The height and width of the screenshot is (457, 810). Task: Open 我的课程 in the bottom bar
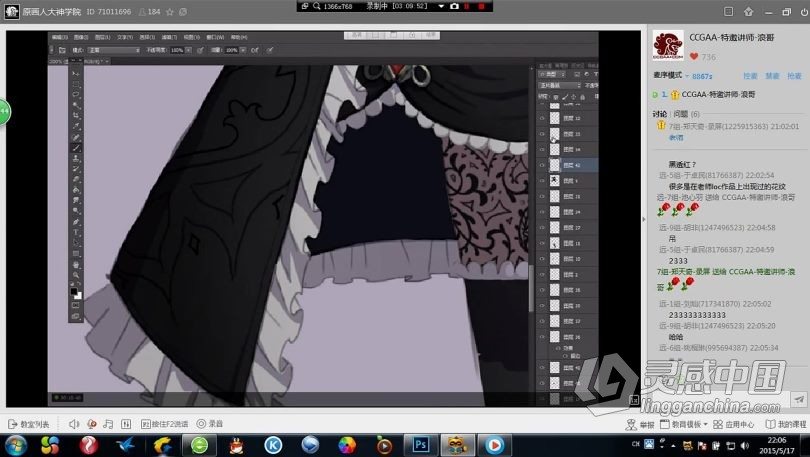pos(786,424)
